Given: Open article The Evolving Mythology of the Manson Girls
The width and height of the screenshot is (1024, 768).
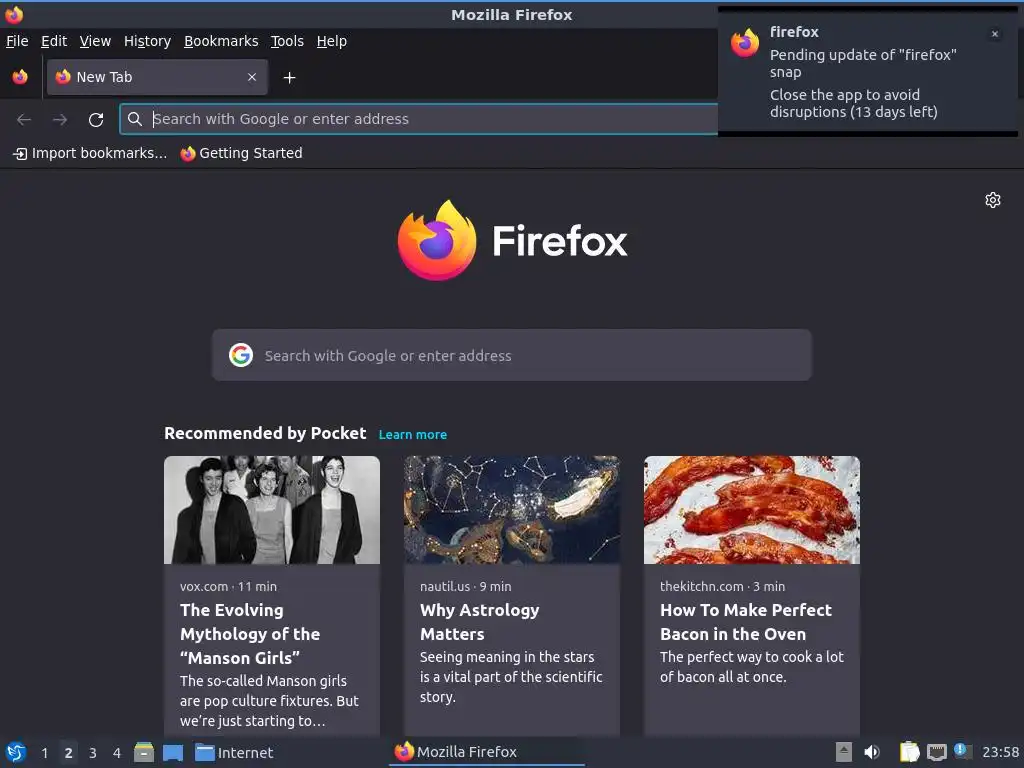Looking at the screenshot, I should (x=250, y=634).
